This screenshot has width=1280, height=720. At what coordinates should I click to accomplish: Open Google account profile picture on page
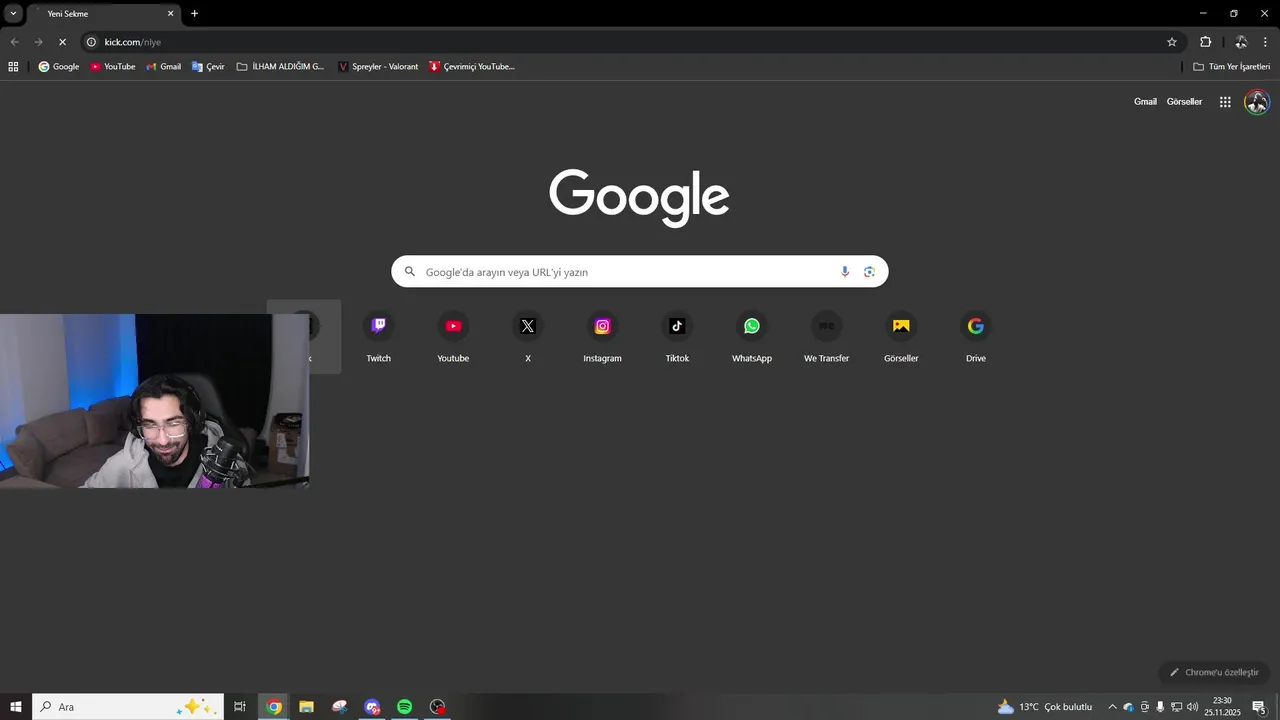pyautogui.click(x=1257, y=102)
